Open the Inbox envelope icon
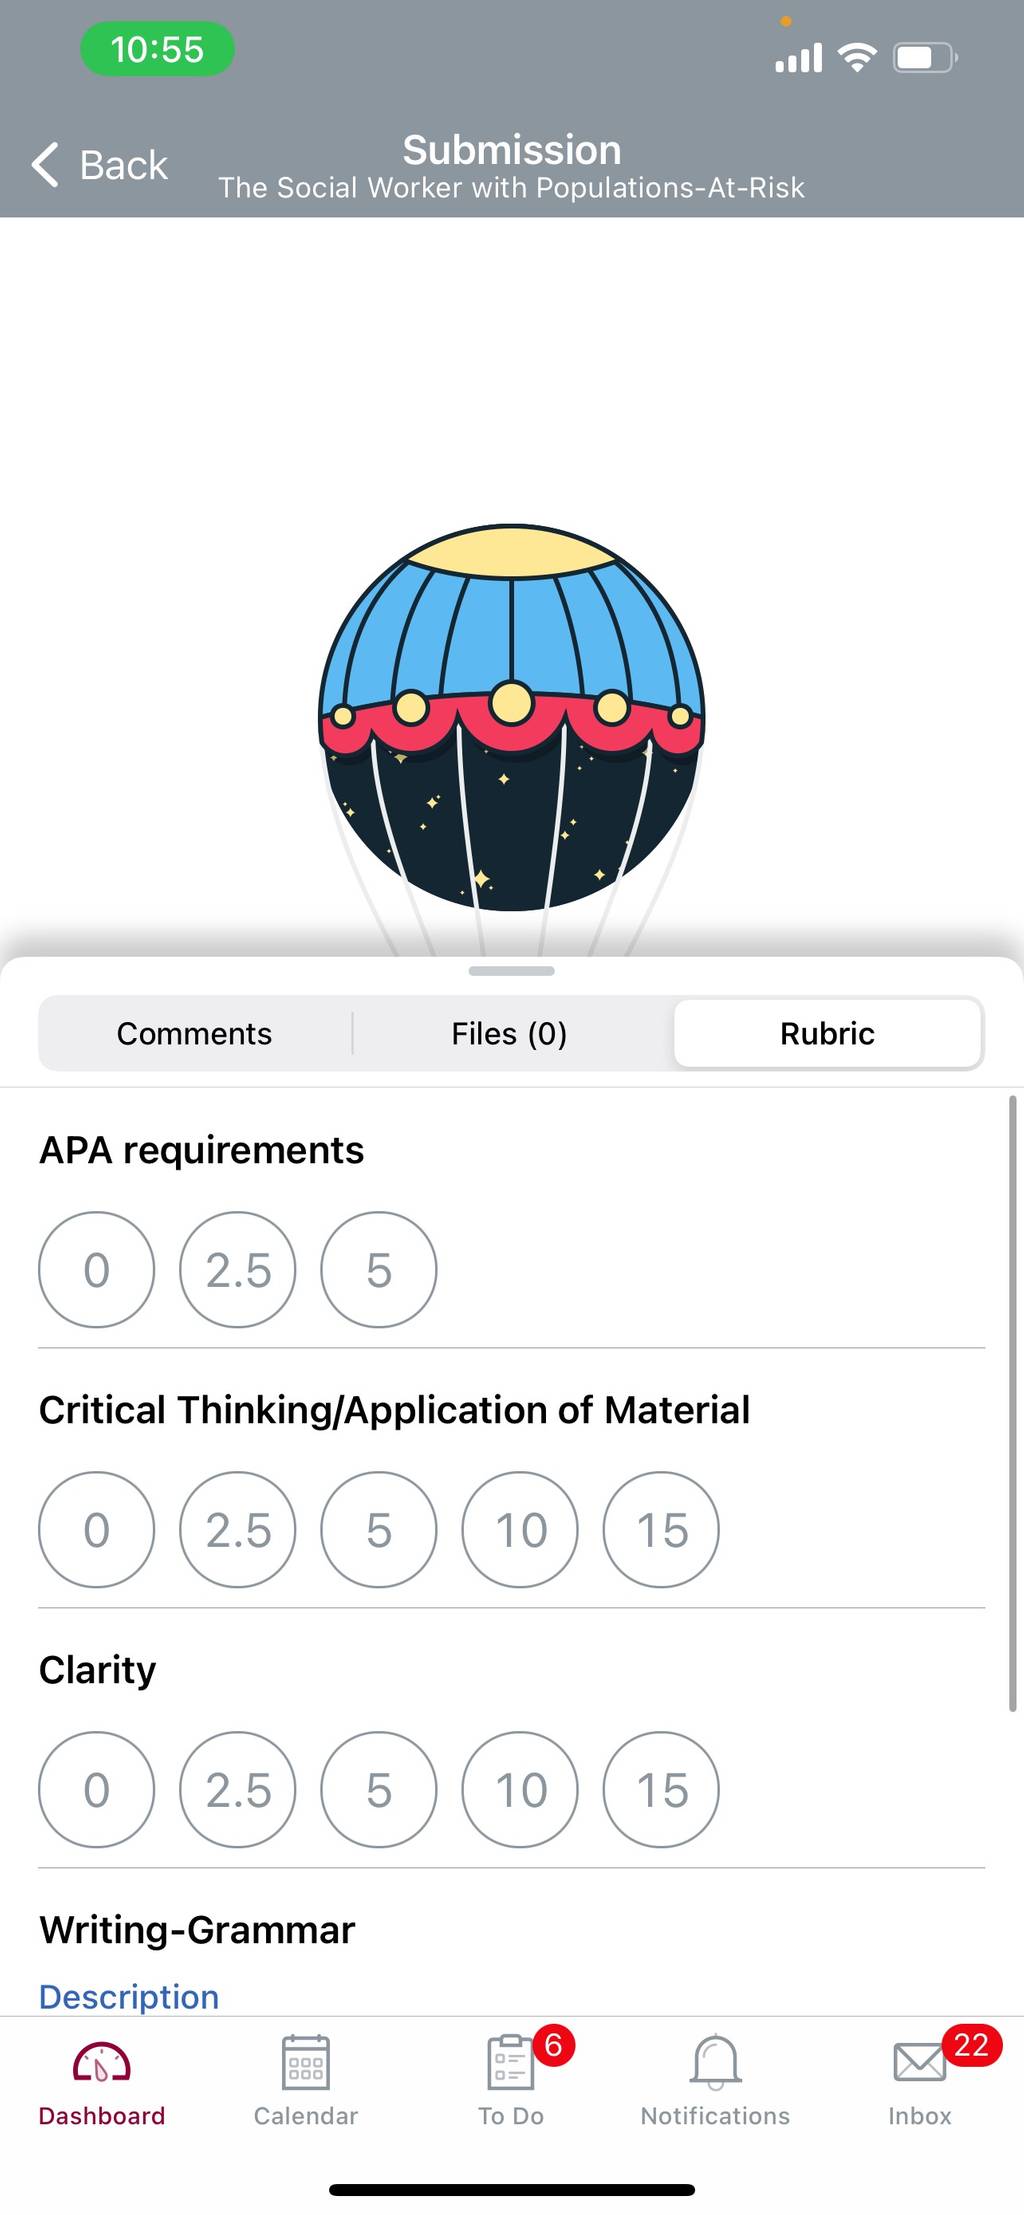 (919, 2062)
